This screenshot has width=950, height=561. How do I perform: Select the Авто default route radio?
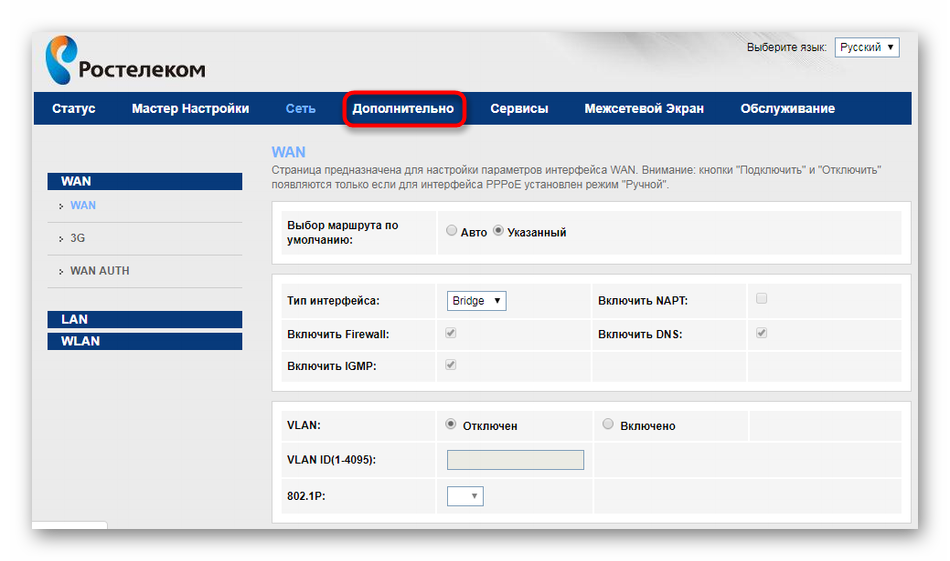click(x=451, y=232)
